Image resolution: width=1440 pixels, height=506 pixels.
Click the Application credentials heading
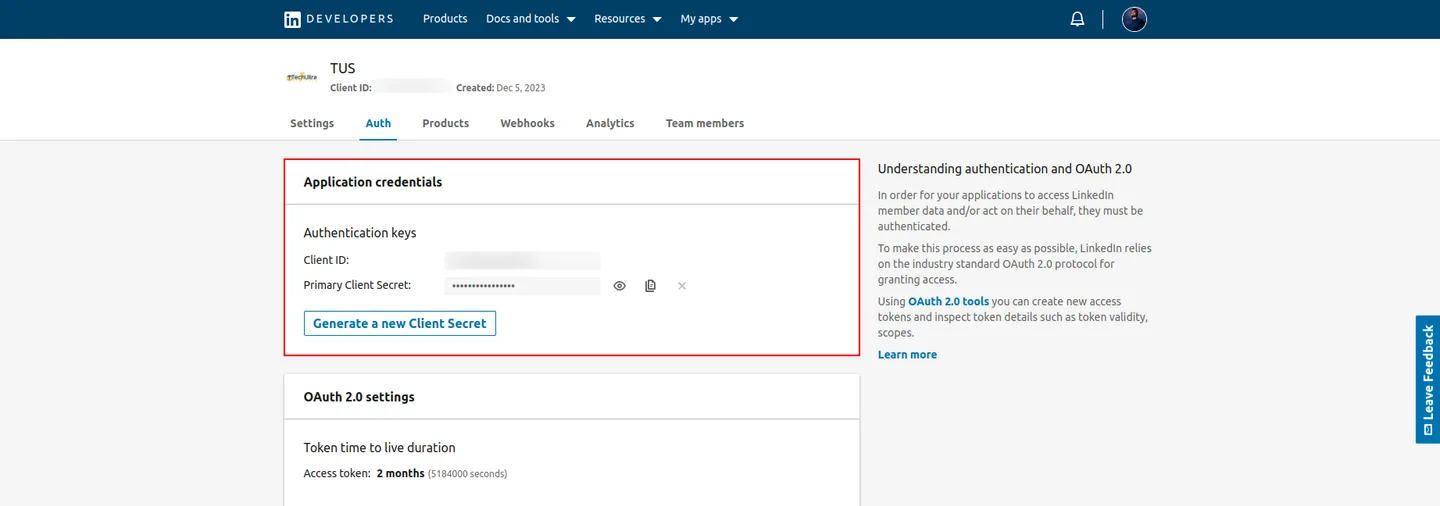tap(373, 182)
